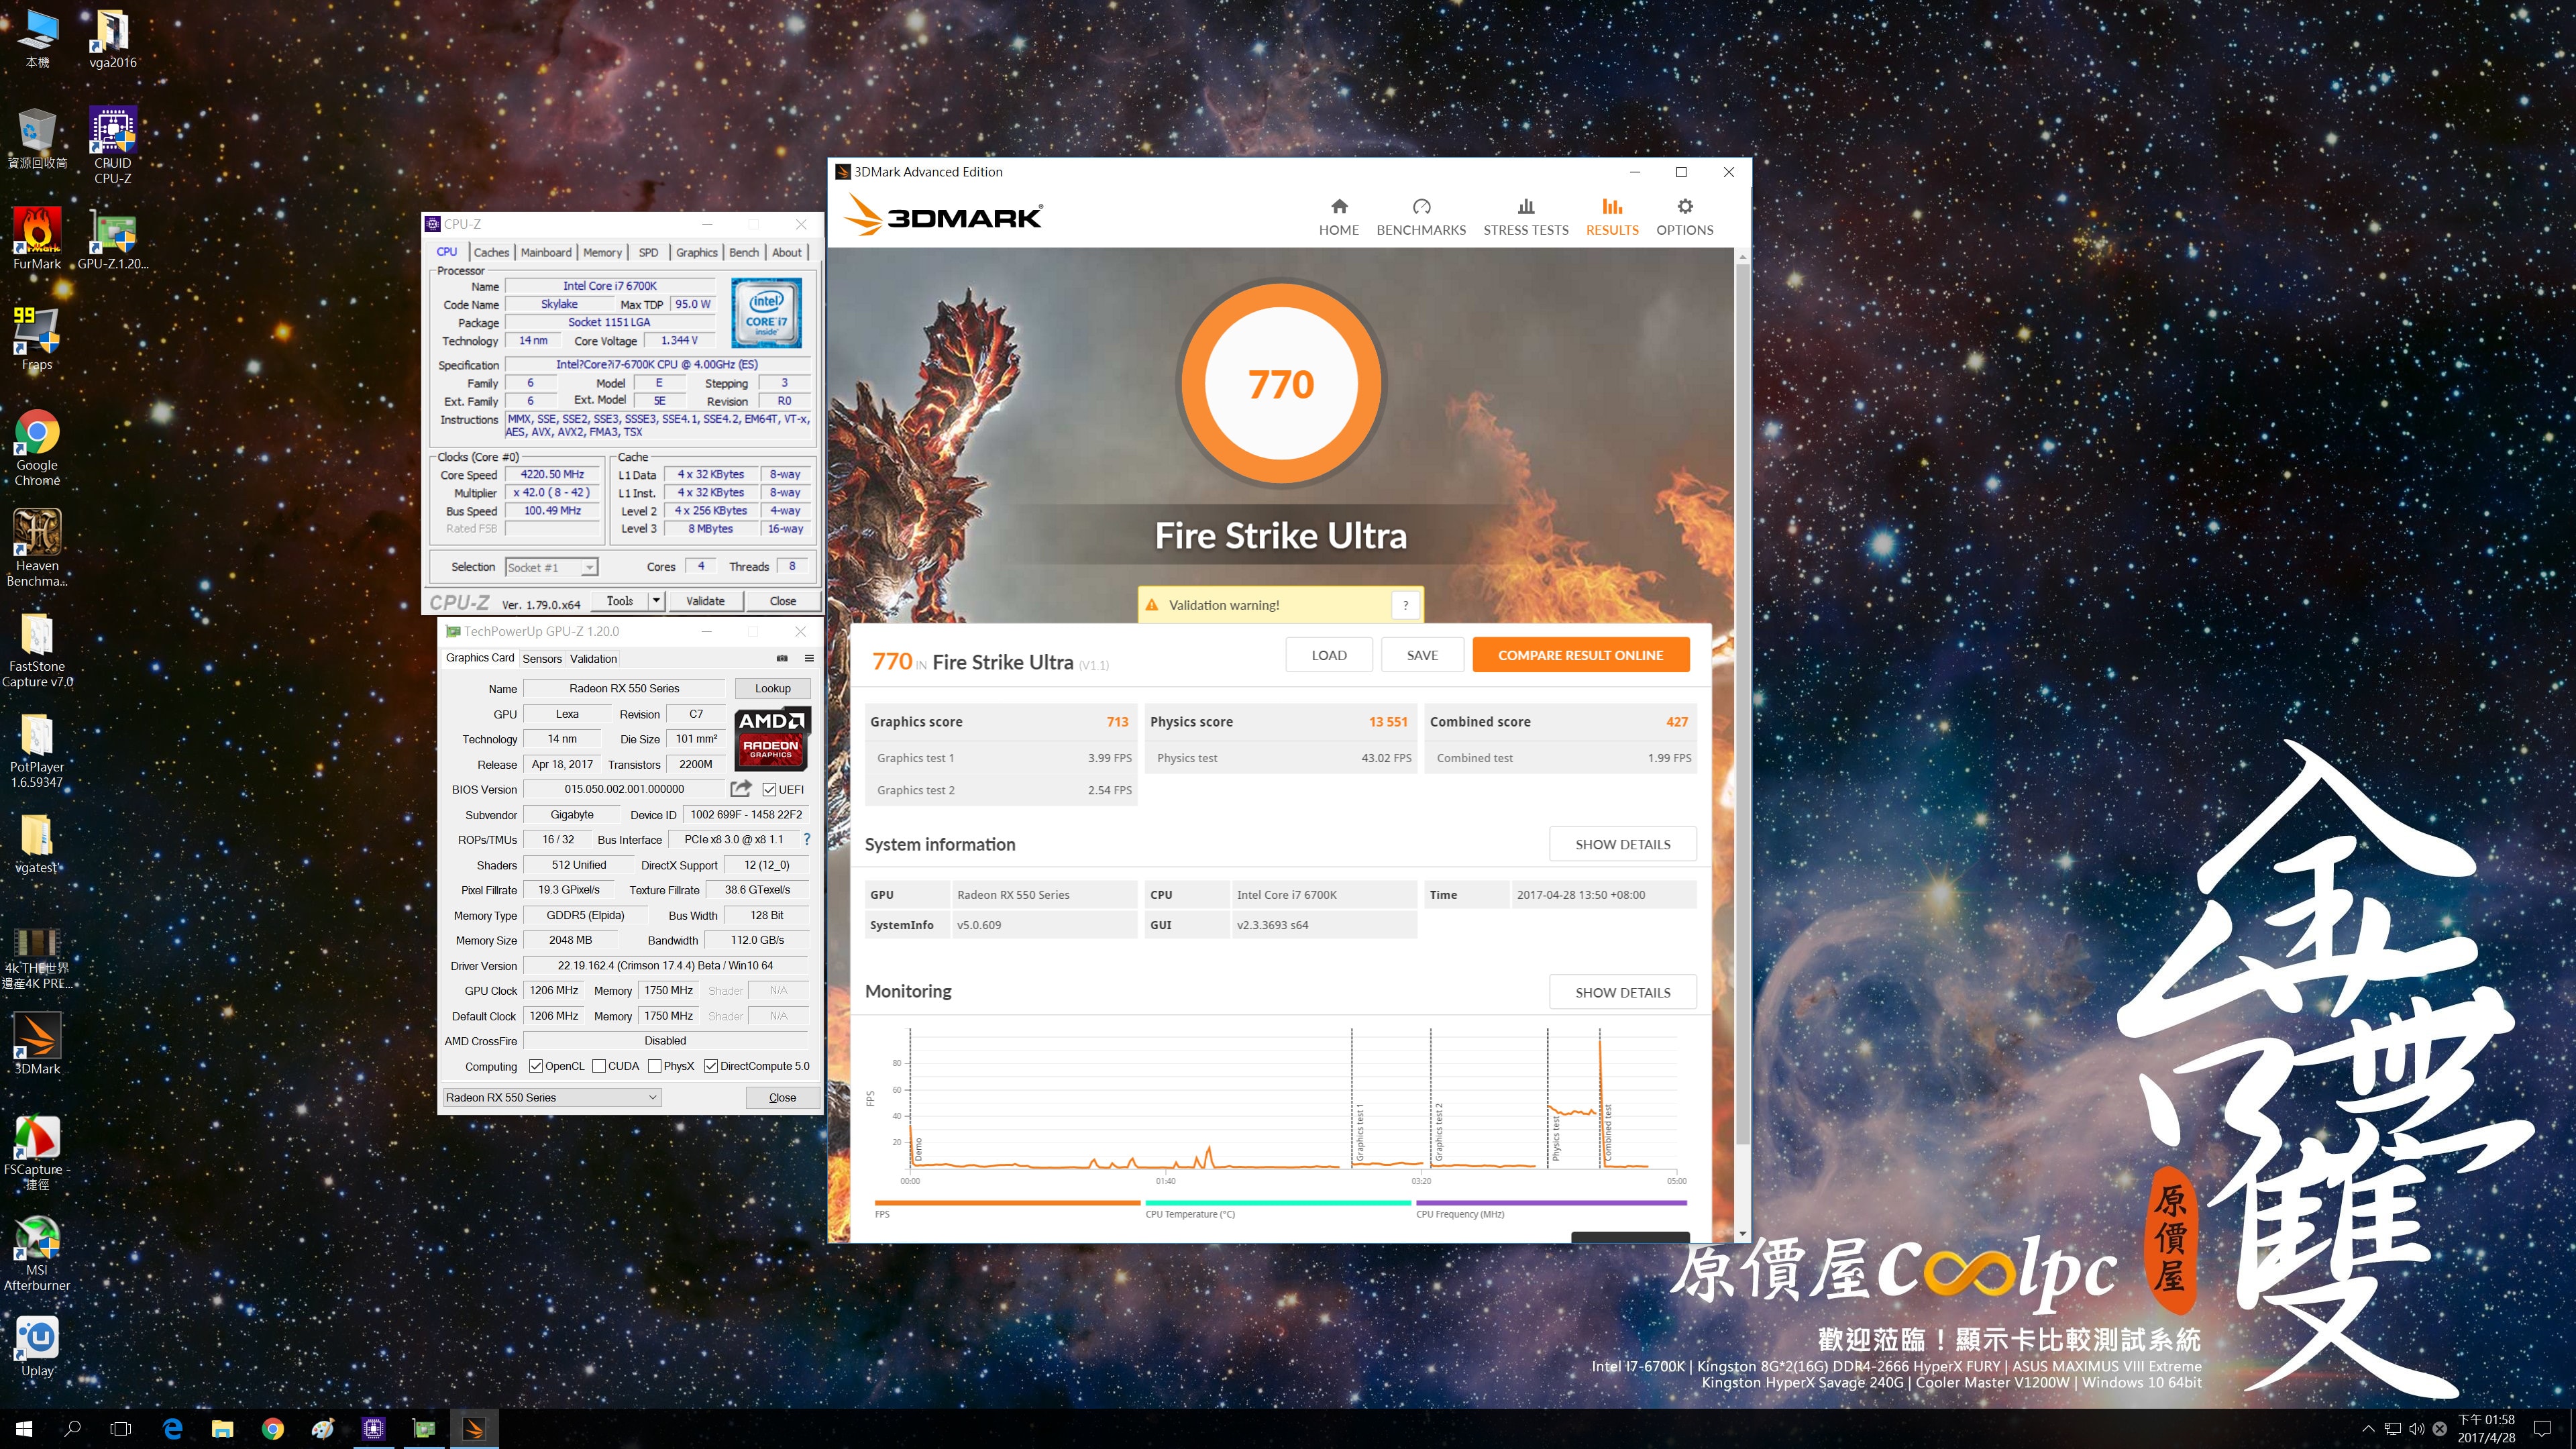Viewport: 2576px width, 1449px height.
Task: Open FastStone Capture v7.0 folder
Action: (x=37, y=649)
